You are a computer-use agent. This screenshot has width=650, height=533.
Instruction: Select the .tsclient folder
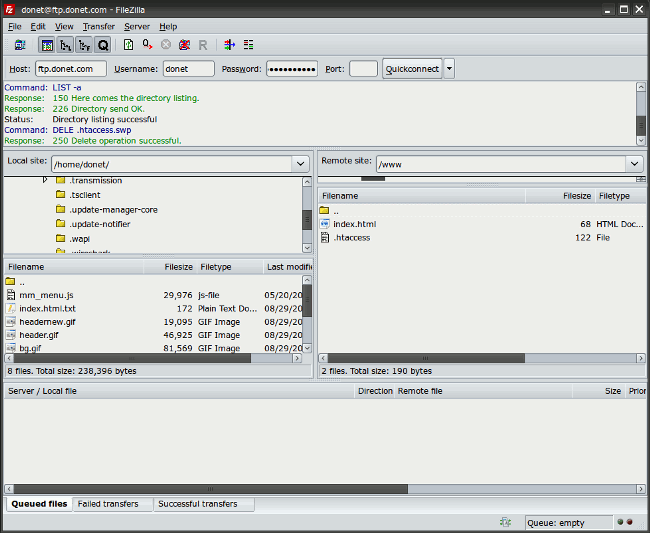(x=85, y=195)
